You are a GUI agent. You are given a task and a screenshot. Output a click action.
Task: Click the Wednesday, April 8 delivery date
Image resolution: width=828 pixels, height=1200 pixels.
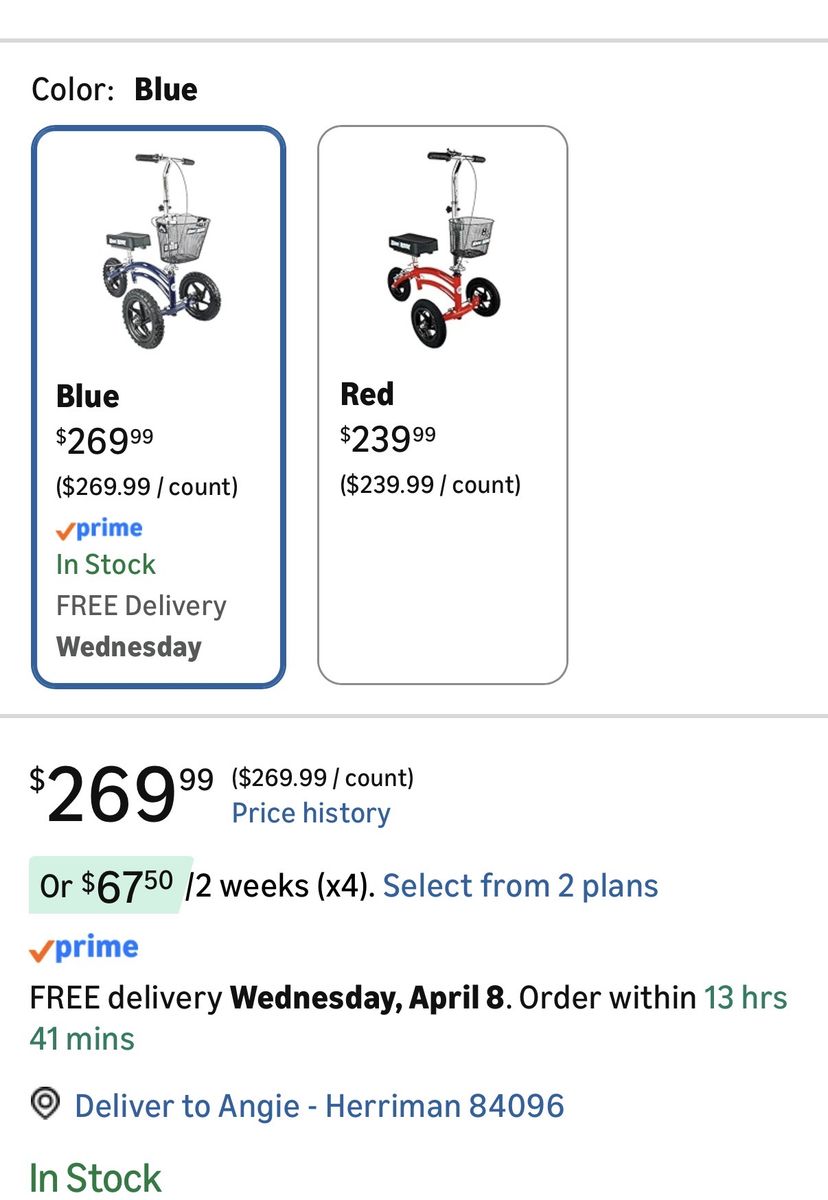(x=367, y=998)
